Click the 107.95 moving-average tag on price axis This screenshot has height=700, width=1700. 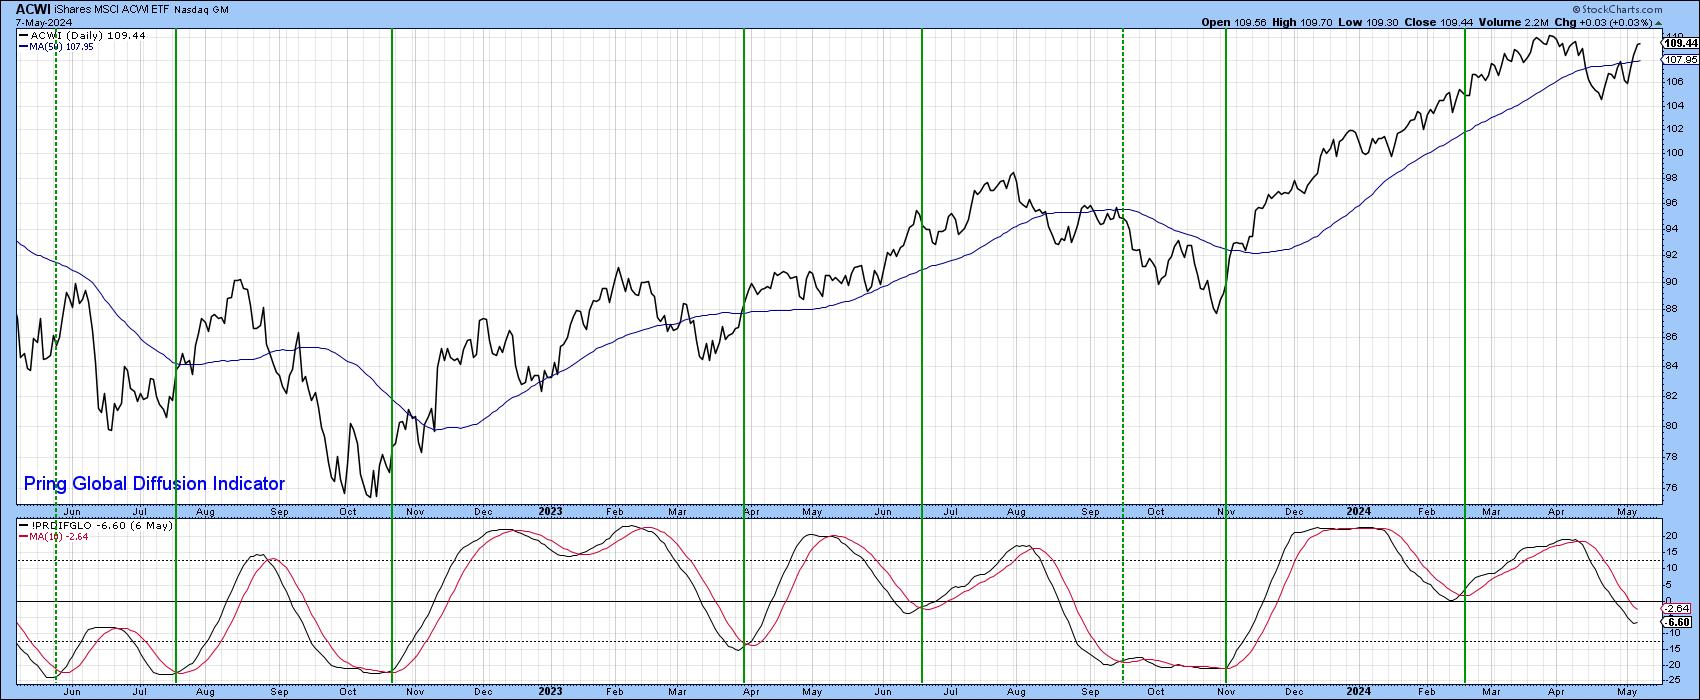click(1679, 60)
